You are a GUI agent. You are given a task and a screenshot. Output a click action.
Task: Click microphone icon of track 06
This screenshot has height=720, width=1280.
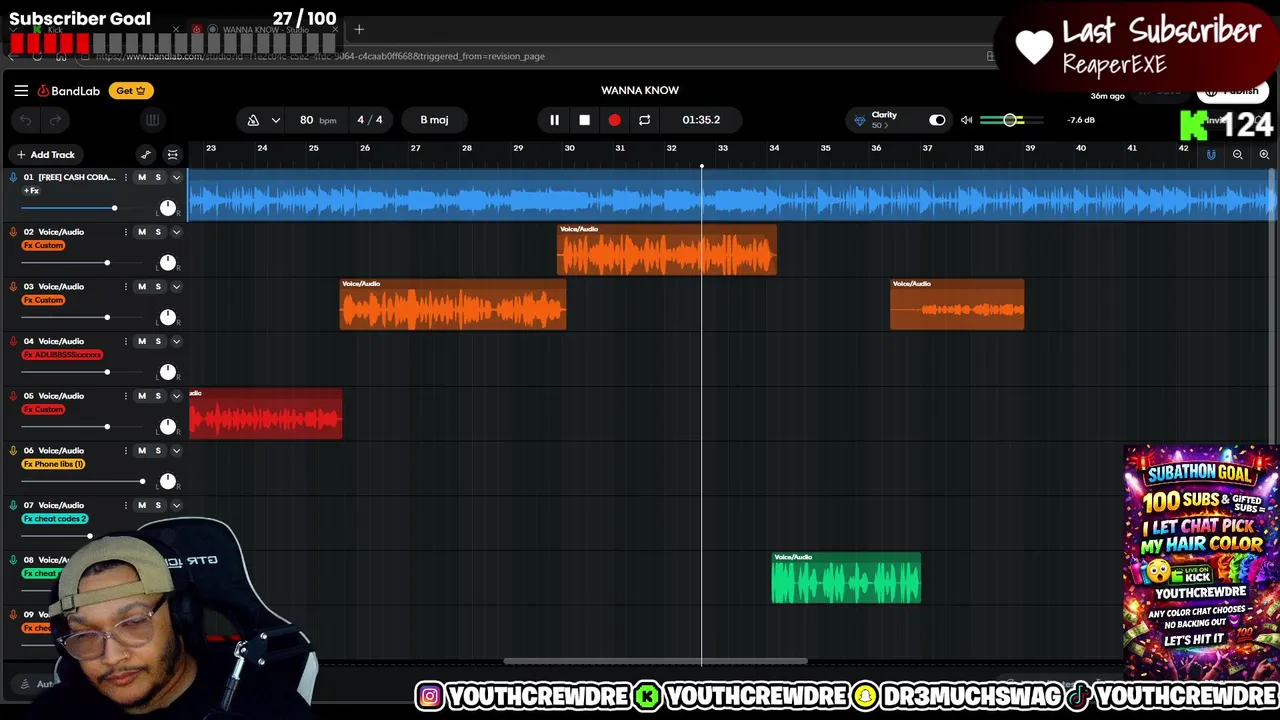click(x=13, y=451)
